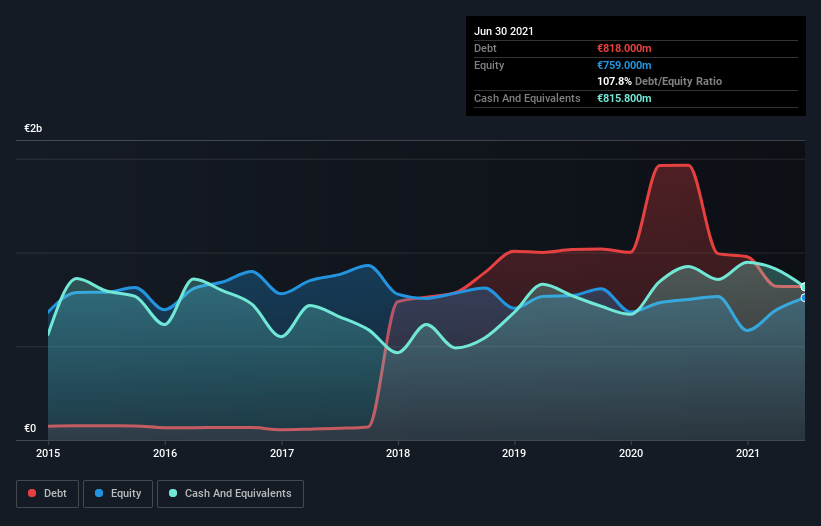Click the red Debt peak plateau in 2020
Screen dimensions: 821x526
pyautogui.click(x=674, y=165)
